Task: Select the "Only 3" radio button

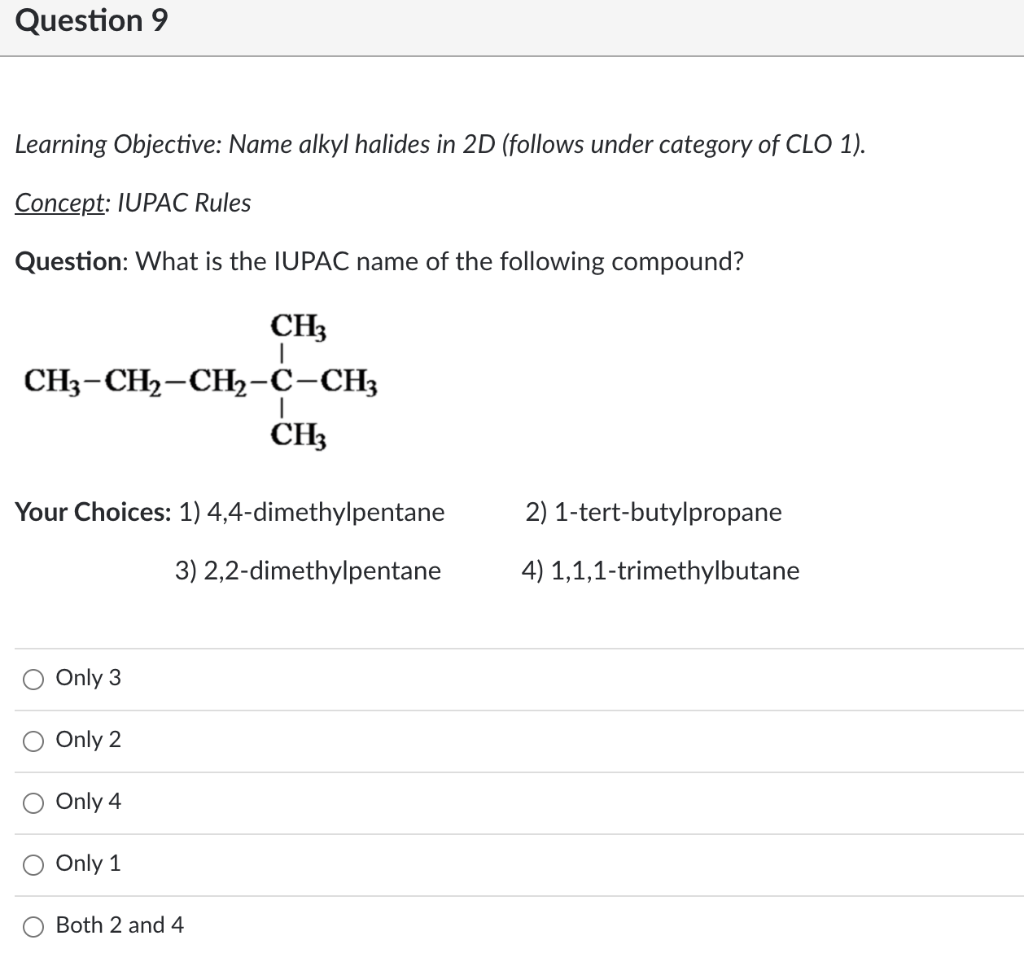Action: [x=33, y=678]
